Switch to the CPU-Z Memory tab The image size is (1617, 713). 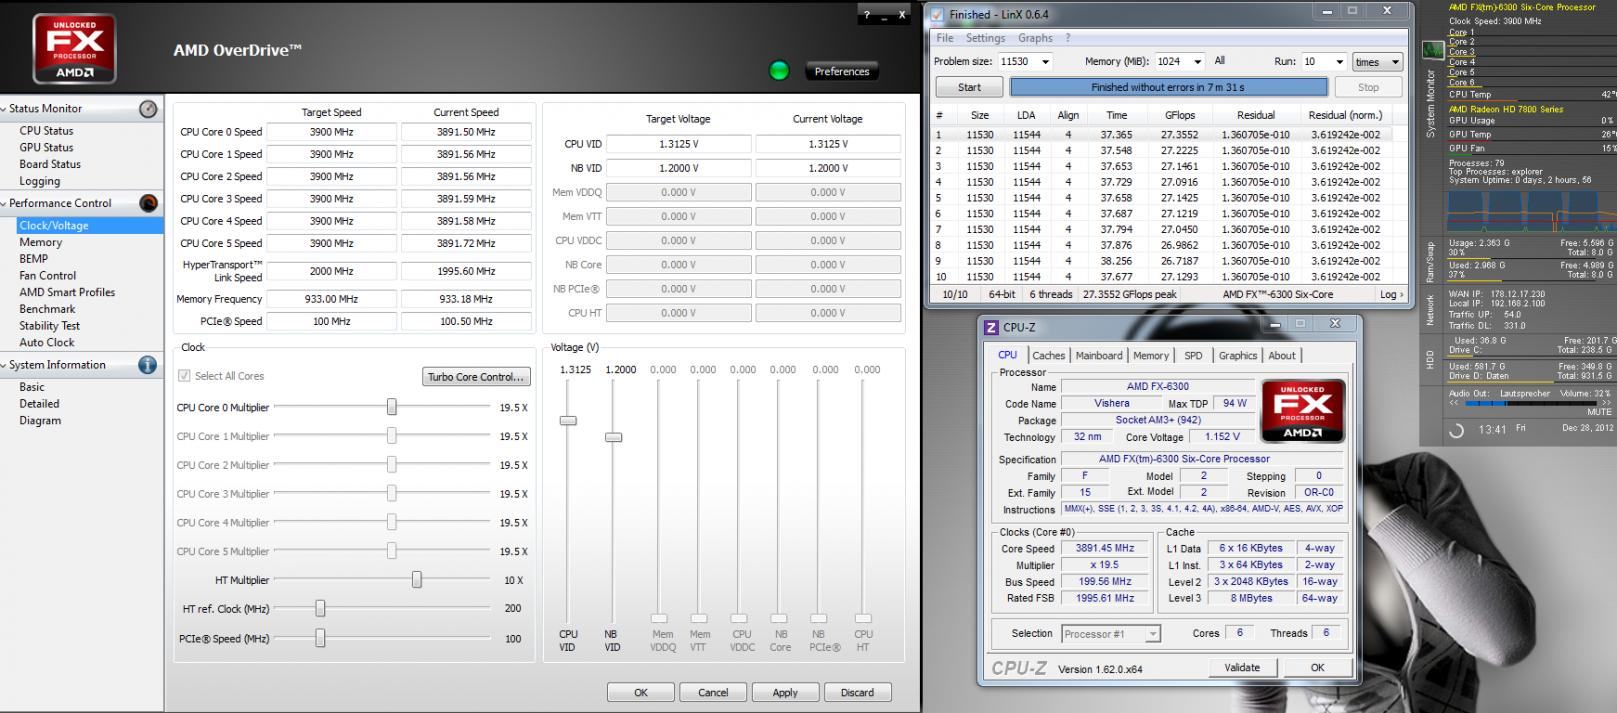(1151, 355)
